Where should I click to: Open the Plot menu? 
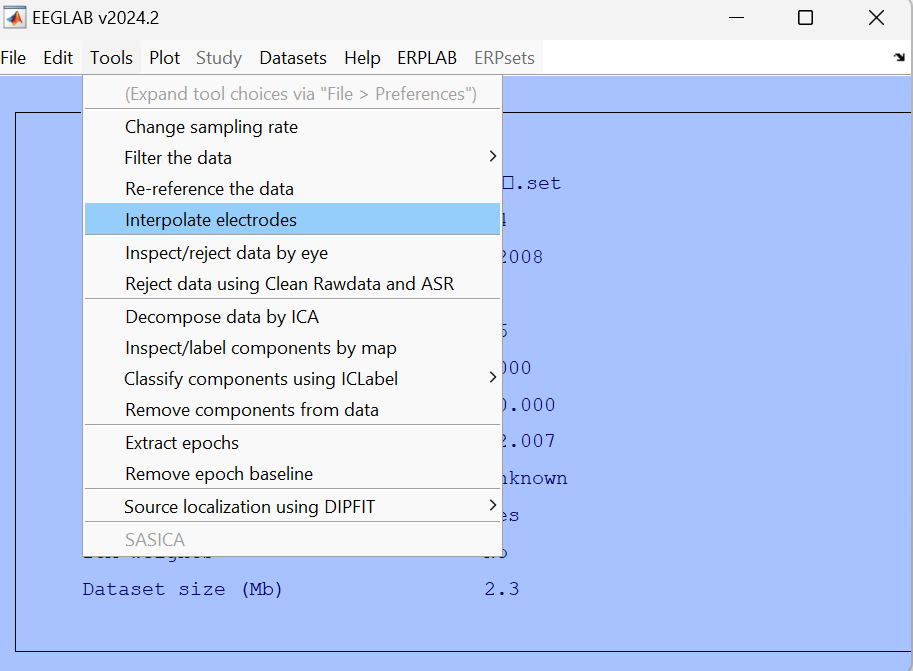(164, 58)
